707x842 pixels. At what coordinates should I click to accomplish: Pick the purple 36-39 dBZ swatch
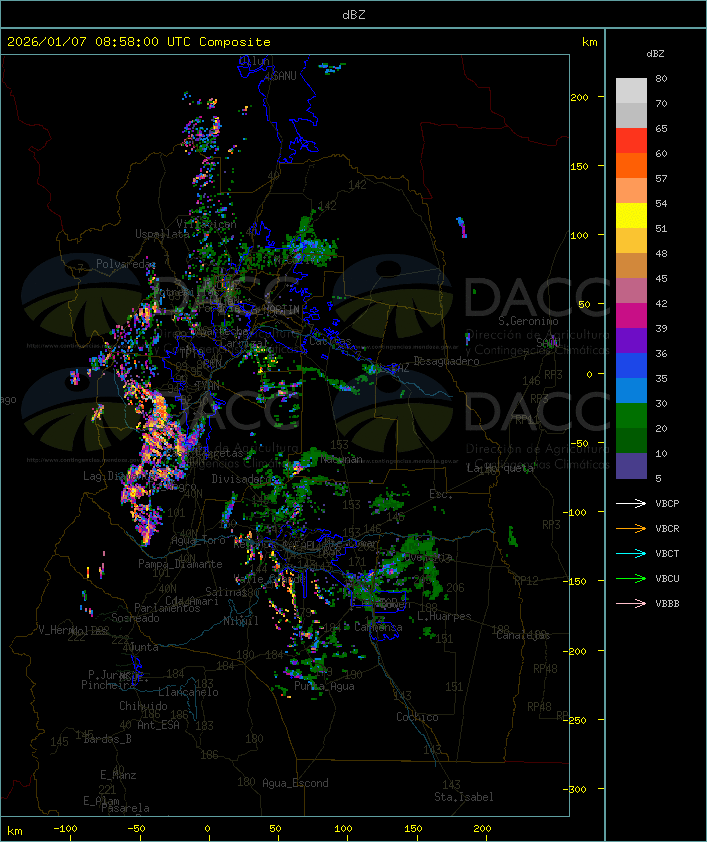point(631,340)
